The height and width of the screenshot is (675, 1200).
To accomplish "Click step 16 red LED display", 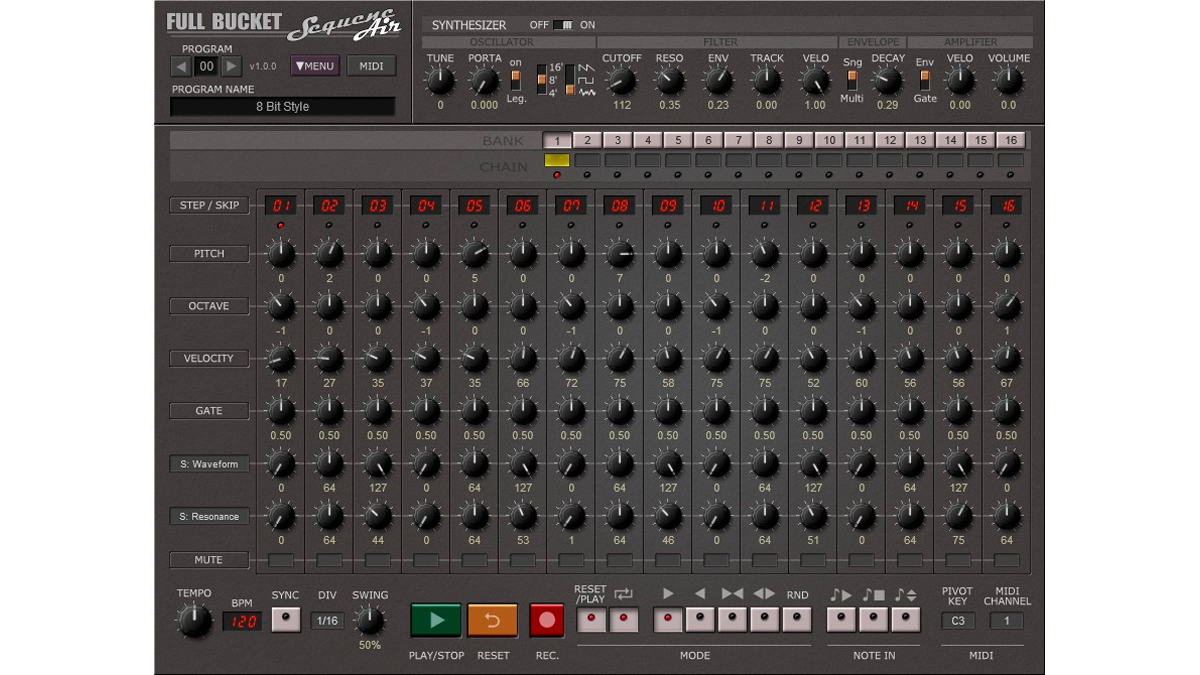I will click(1006, 206).
